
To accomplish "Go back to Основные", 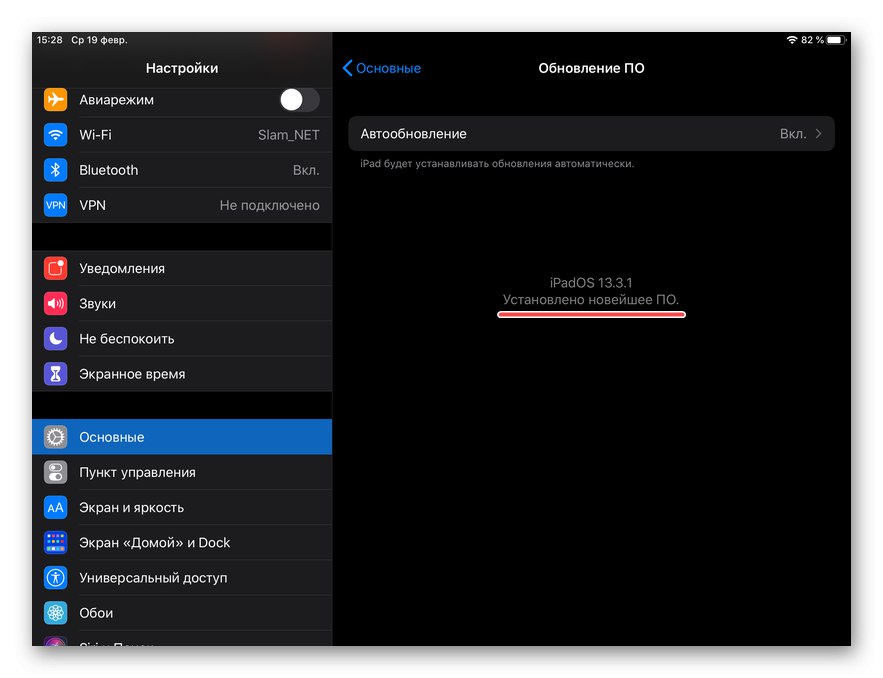I will tap(382, 68).
